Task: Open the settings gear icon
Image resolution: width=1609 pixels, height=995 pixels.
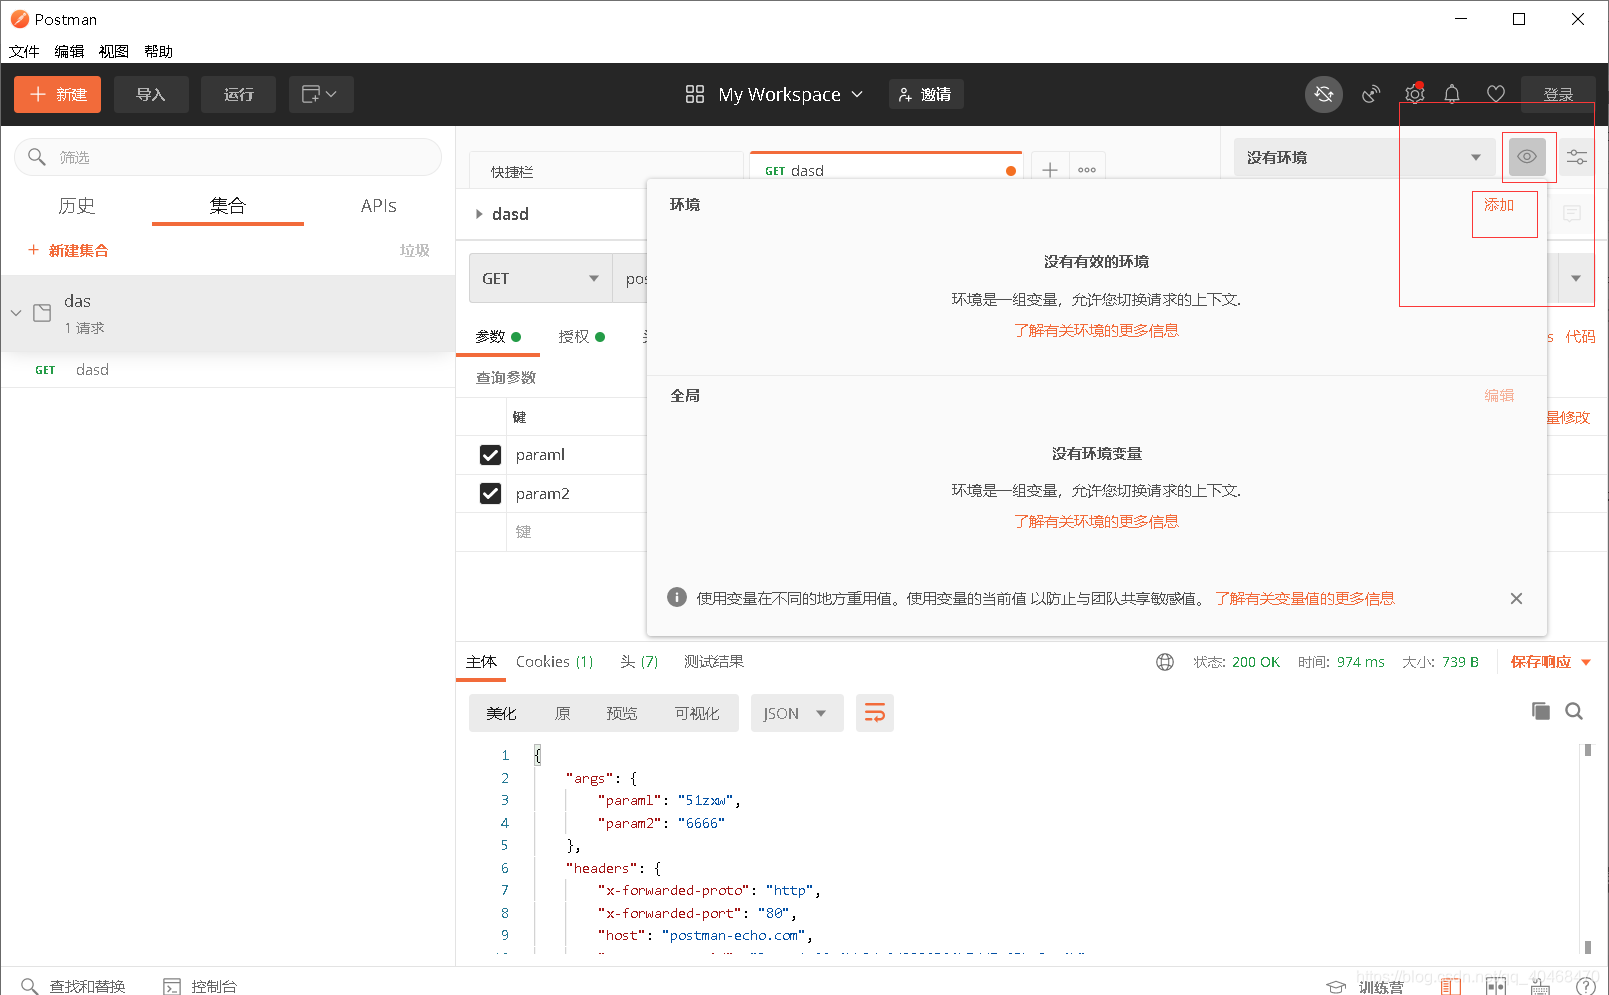Action: tap(1414, 94)
